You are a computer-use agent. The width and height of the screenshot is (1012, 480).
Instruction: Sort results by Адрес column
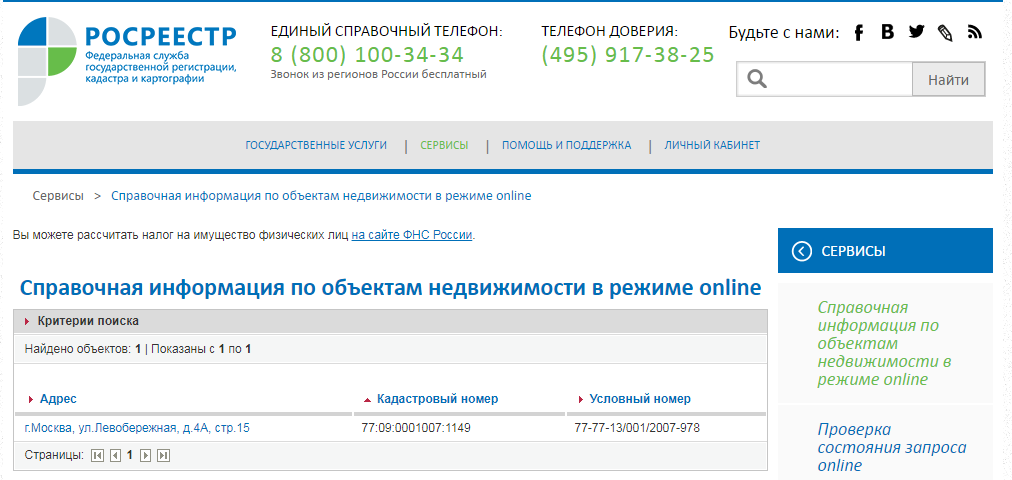58,399
